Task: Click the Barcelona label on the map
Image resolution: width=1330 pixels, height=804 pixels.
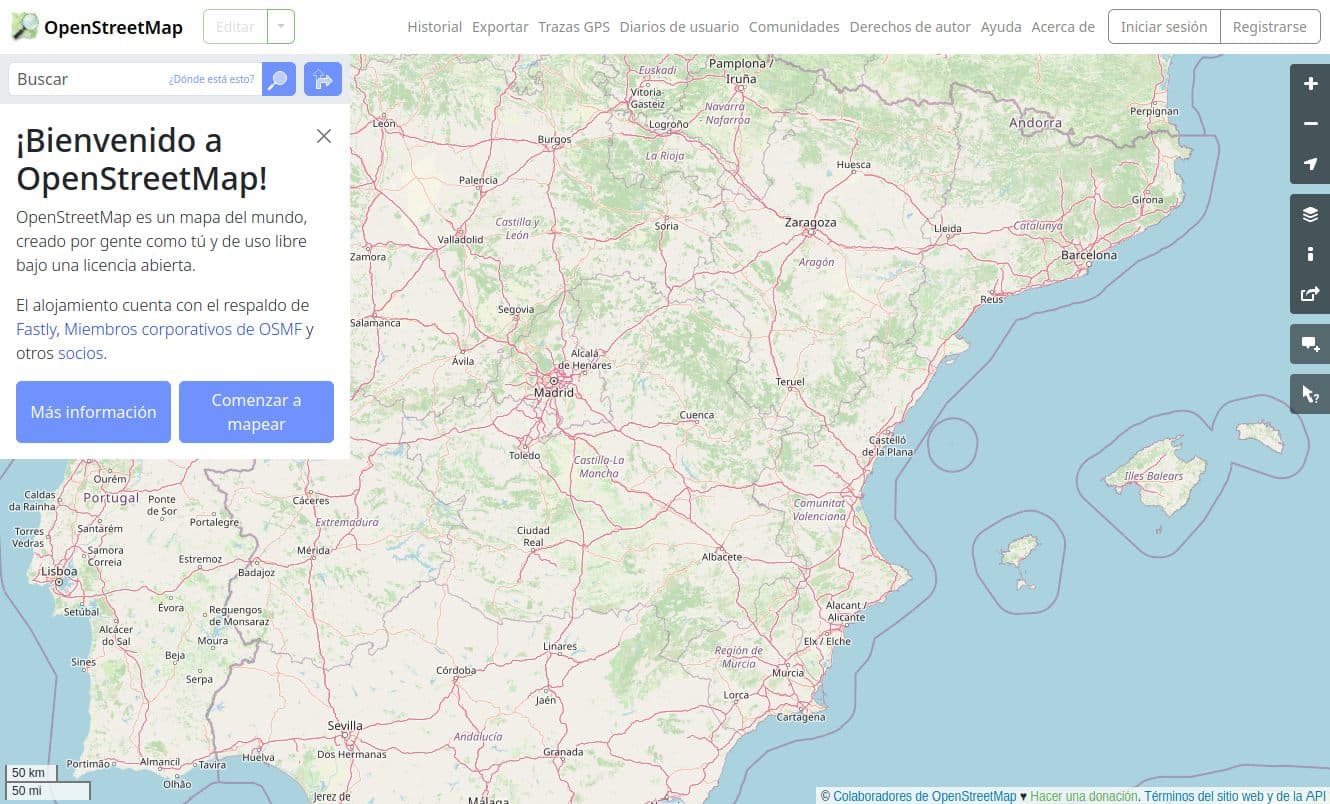Action: tap(1089, 255)
